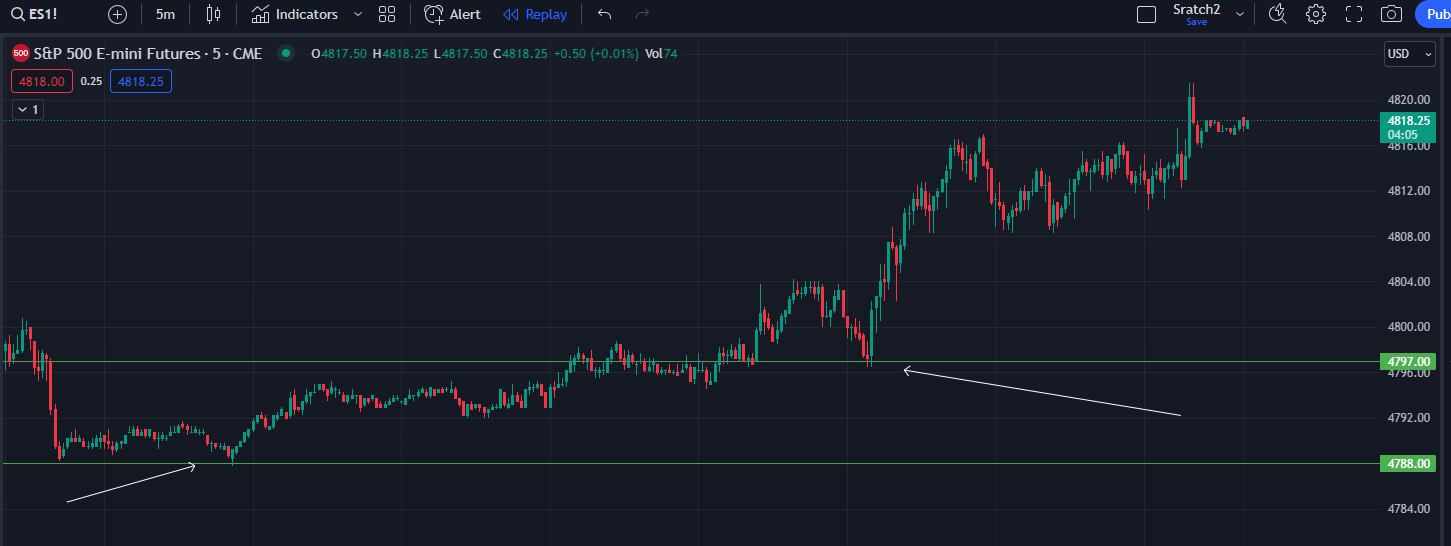Click the green market status dot
This screenshot has width=1451, height=546.
[287, 53]
